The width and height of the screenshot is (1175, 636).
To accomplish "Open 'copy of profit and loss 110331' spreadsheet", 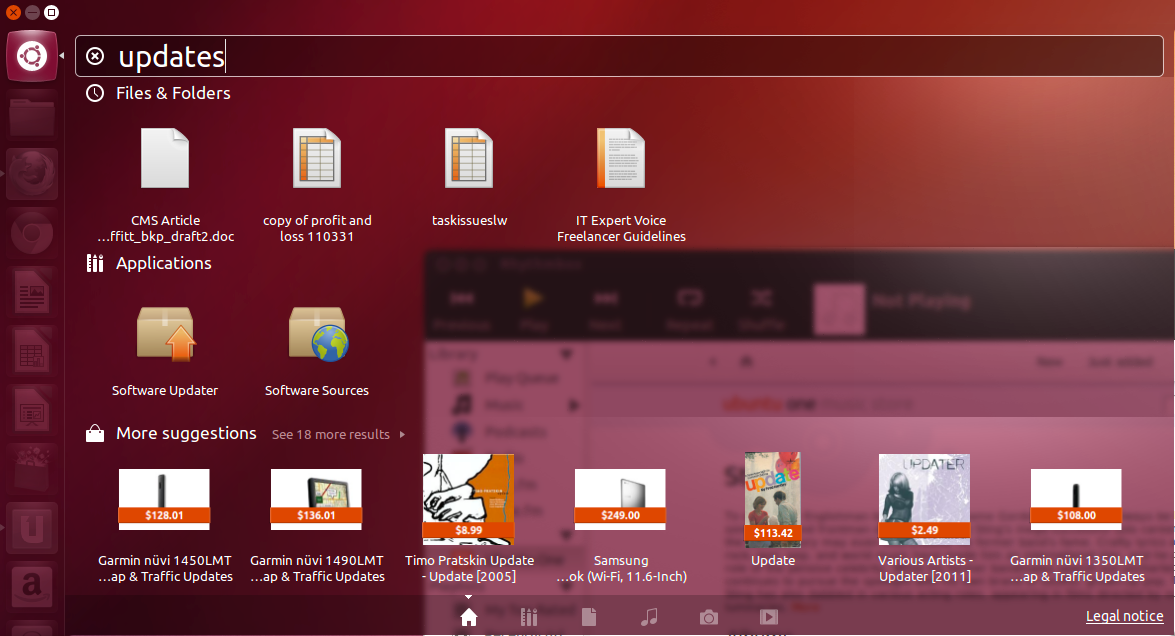I will point(317,185).
